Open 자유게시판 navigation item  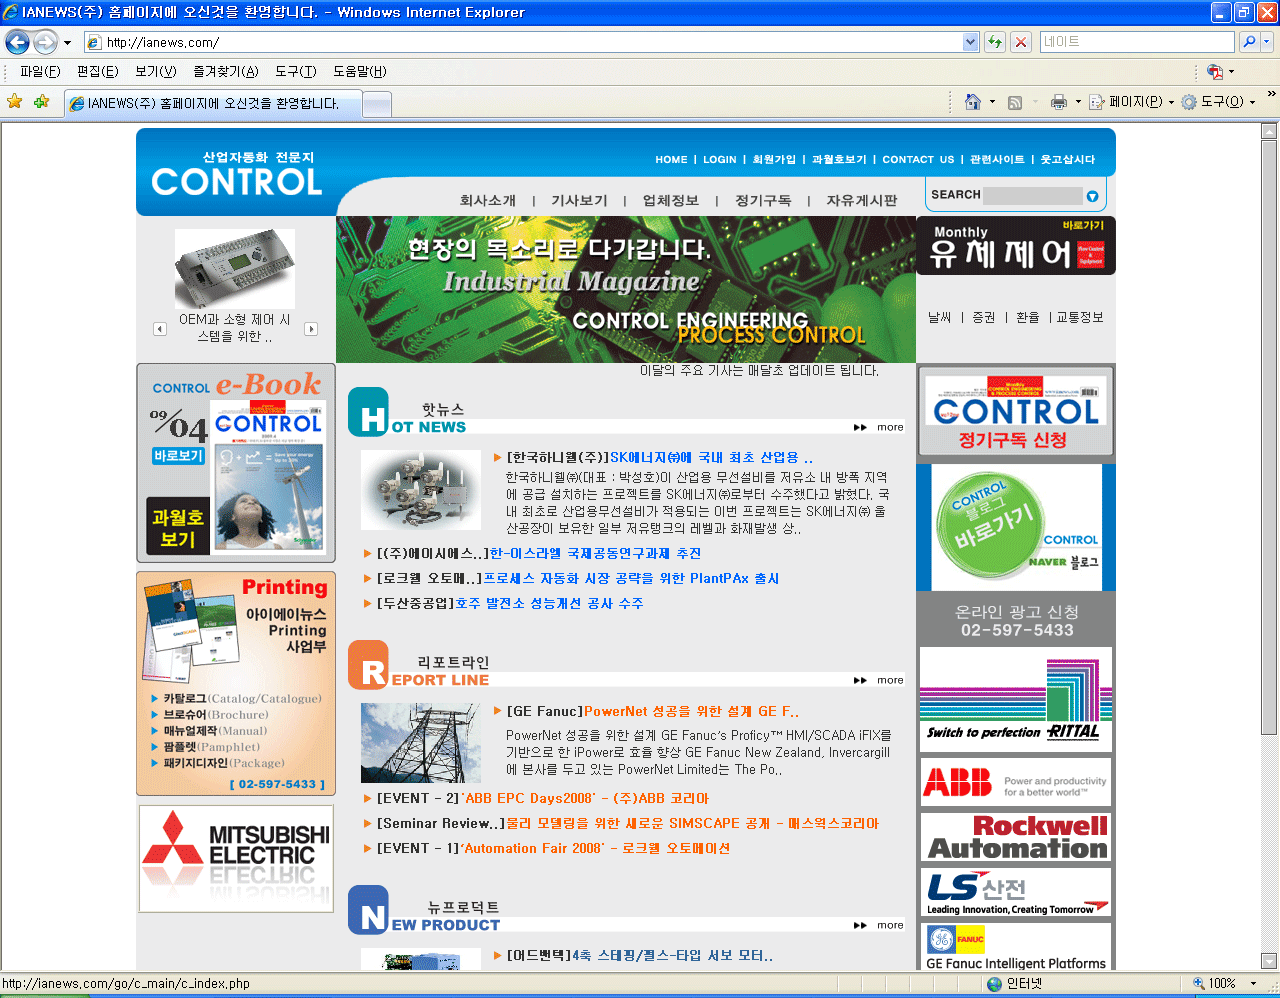[x=862, y=201]
